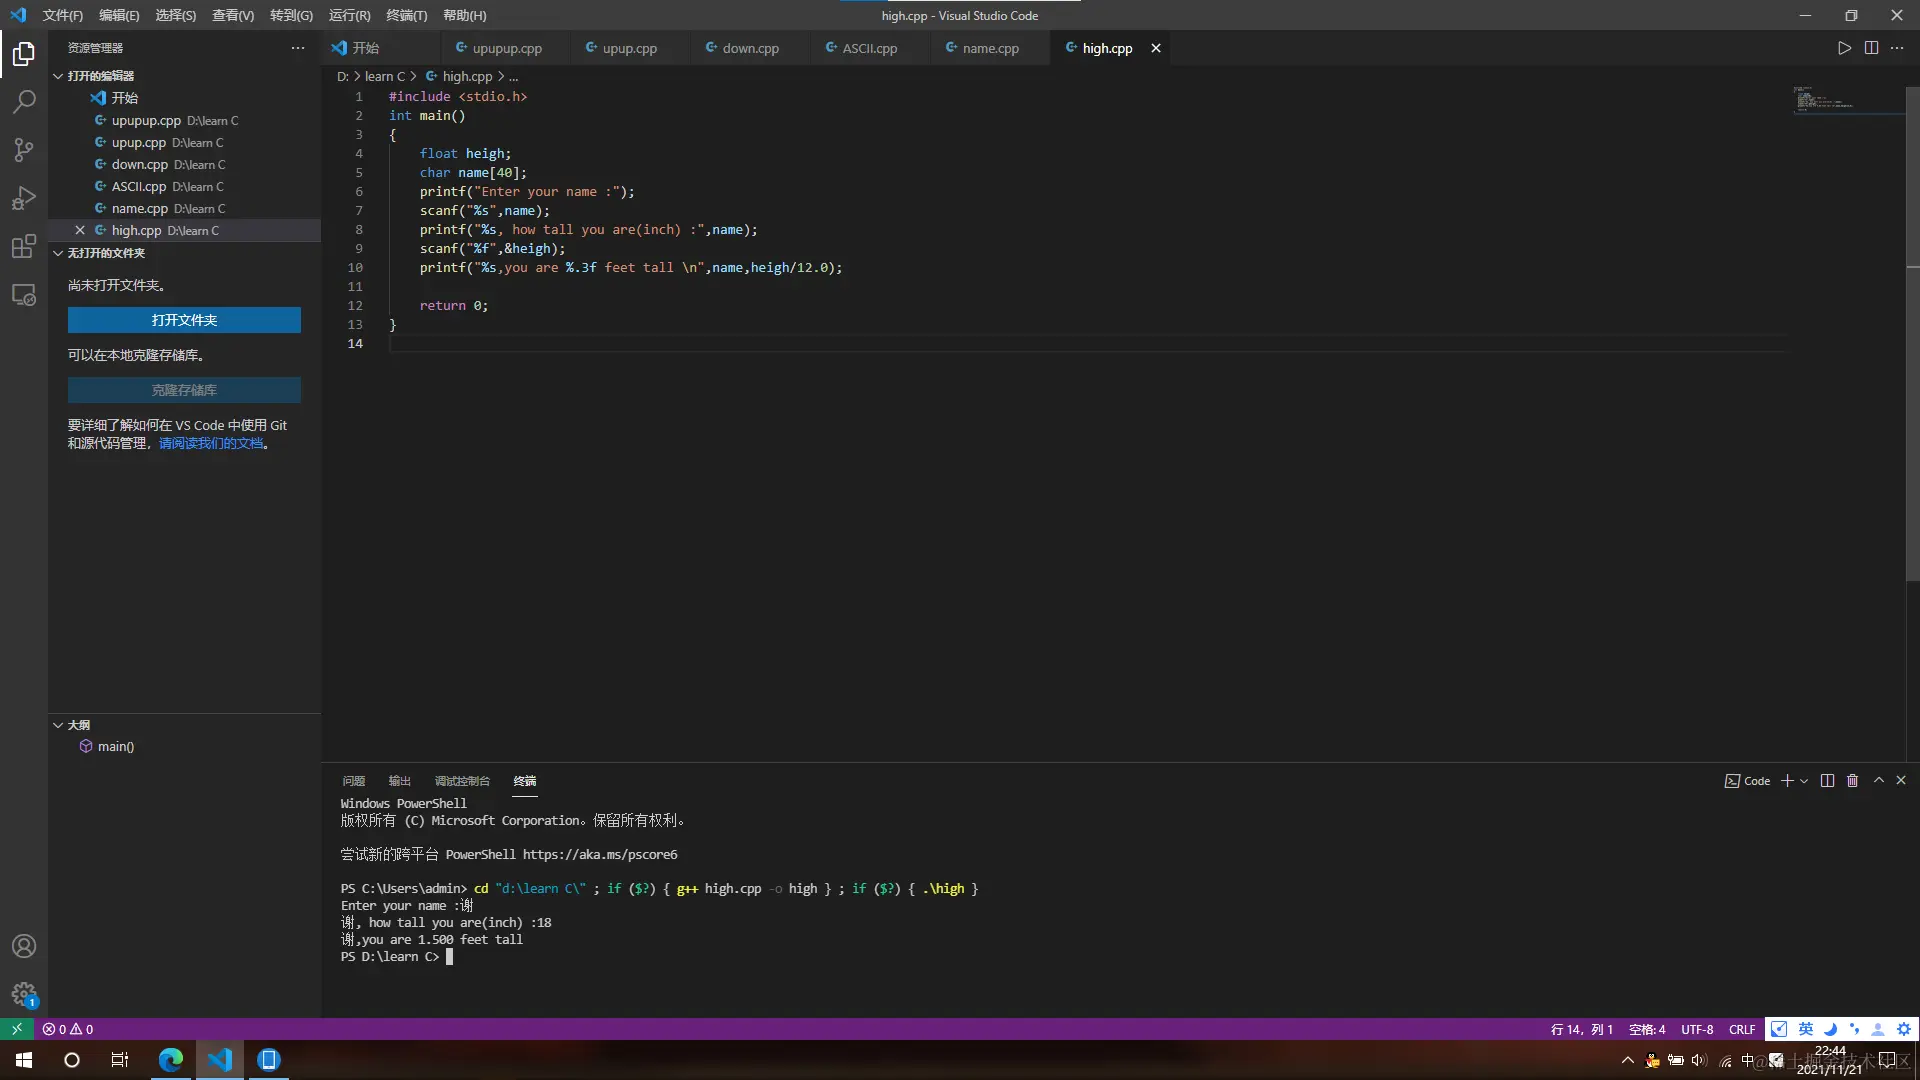Screen dimensions: 1920x1080
Task: Select upup.cpp in Open Editors list
Action: tap(139, 142)
